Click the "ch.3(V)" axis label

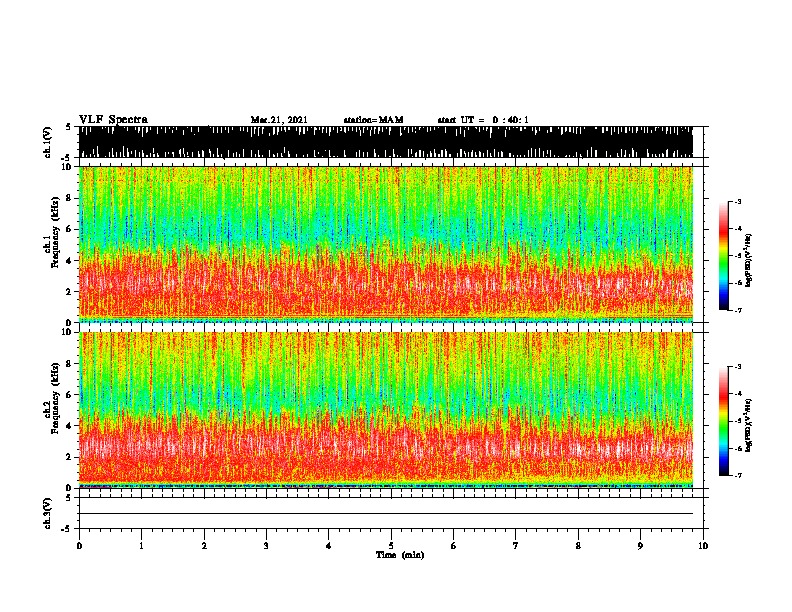[x=47, y=514]
